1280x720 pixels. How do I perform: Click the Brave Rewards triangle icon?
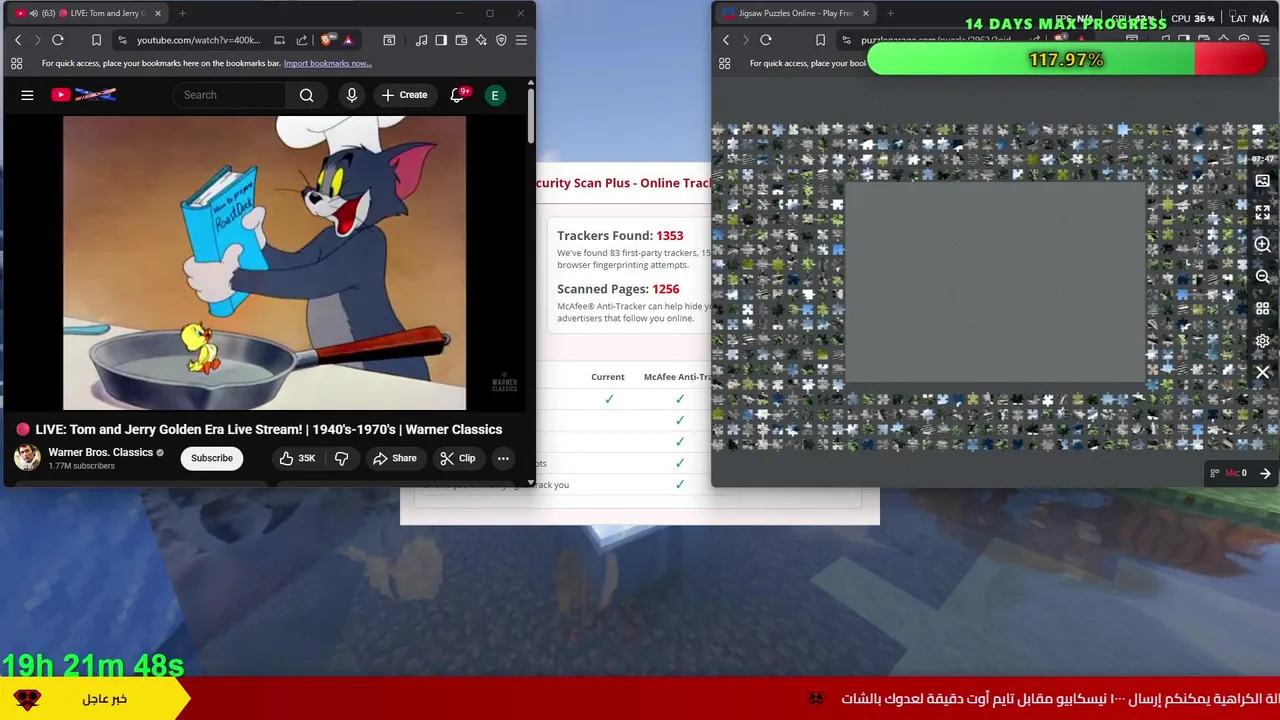[348, 40]
